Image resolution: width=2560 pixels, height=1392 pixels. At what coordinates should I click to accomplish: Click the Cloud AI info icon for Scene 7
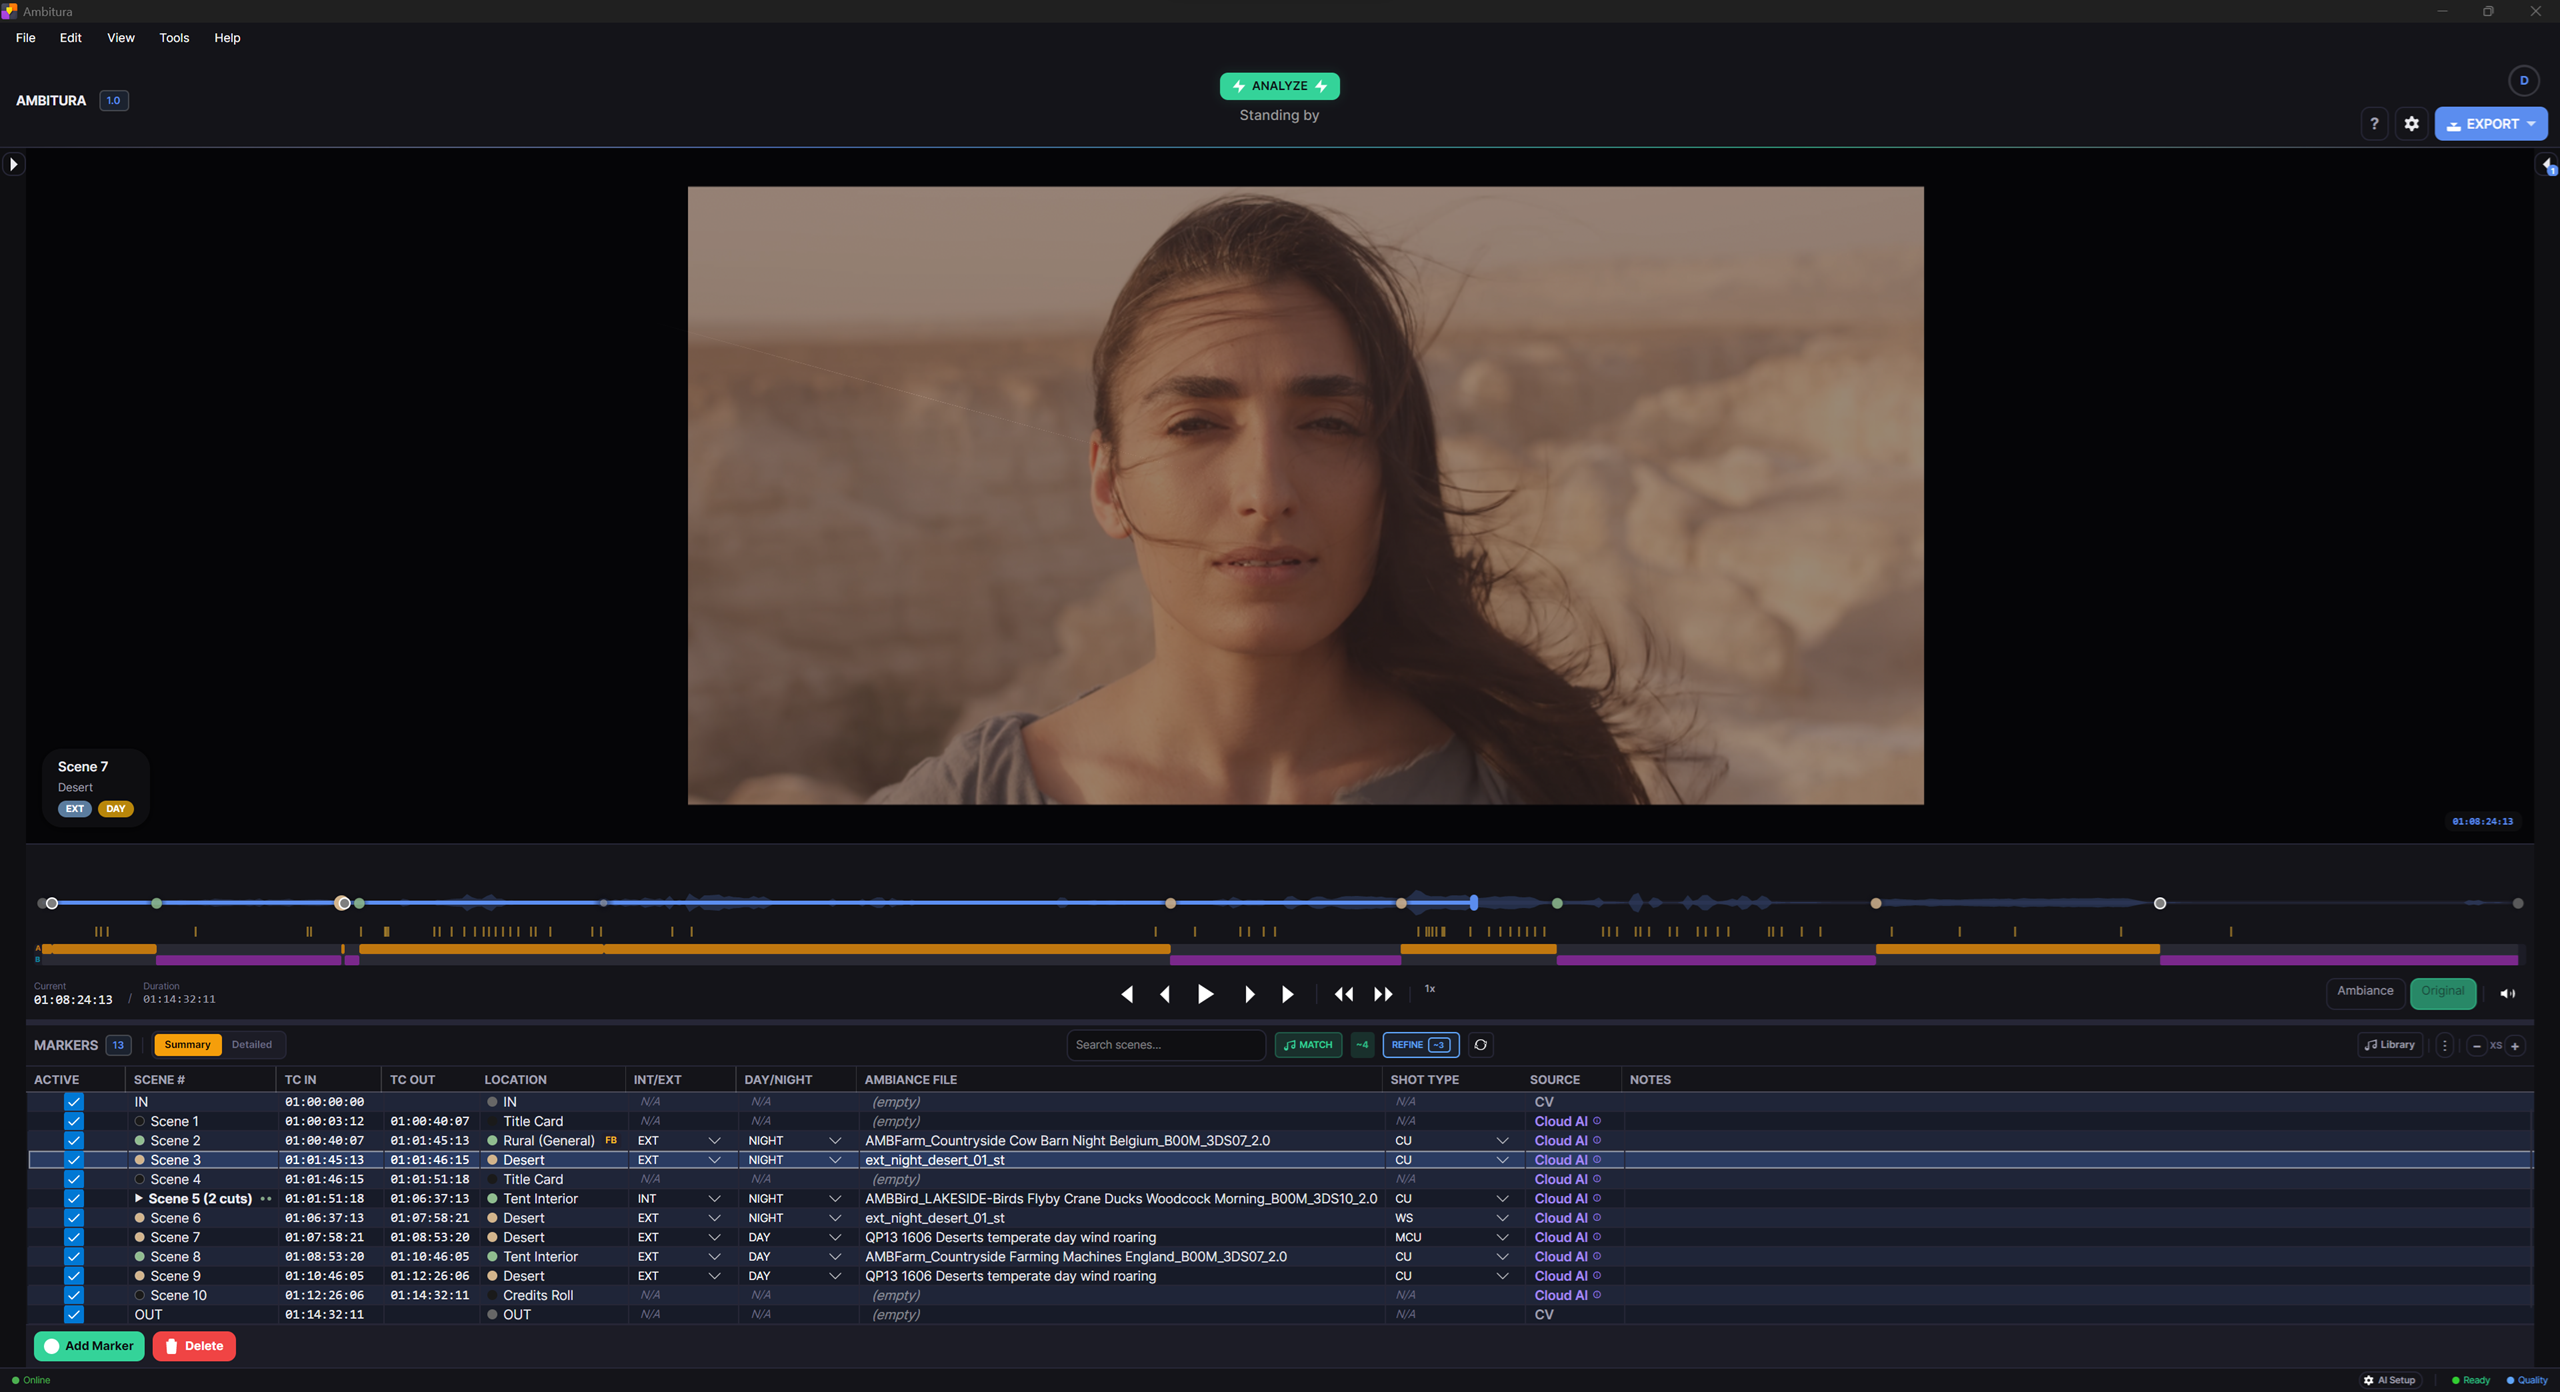[x=1597, y=1237]
